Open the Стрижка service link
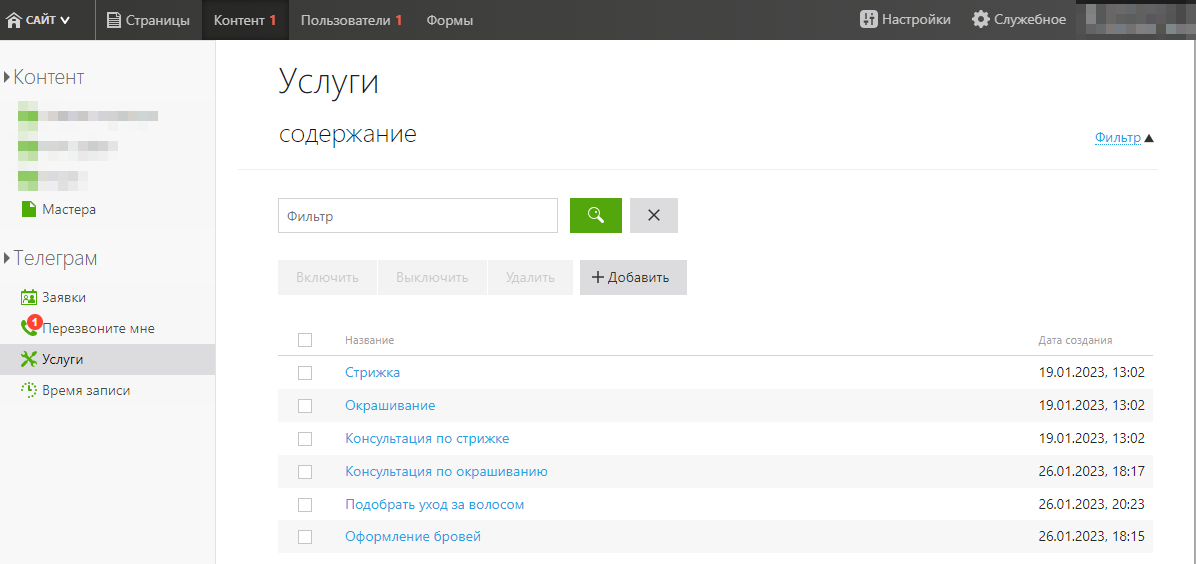Image resolution: width=1196 pixels, height=564 pixels. pos(372,372)
